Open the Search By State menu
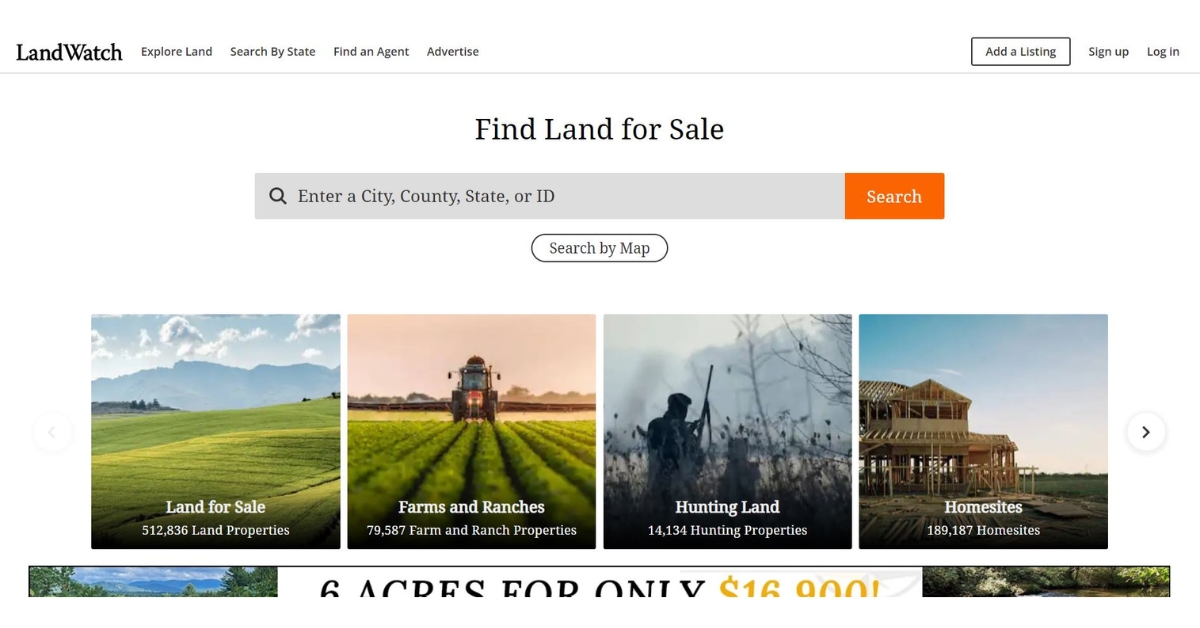The width and height of the screenshot is (1200, 628). 273,52
